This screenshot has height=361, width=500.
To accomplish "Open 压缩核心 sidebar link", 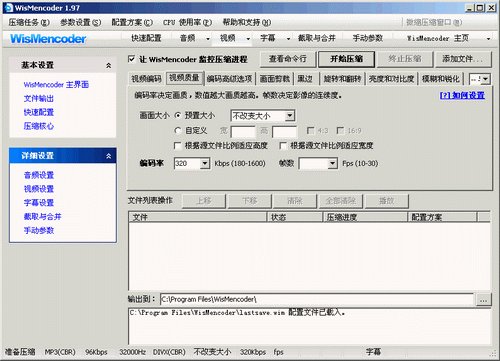I will click(39, 126).
